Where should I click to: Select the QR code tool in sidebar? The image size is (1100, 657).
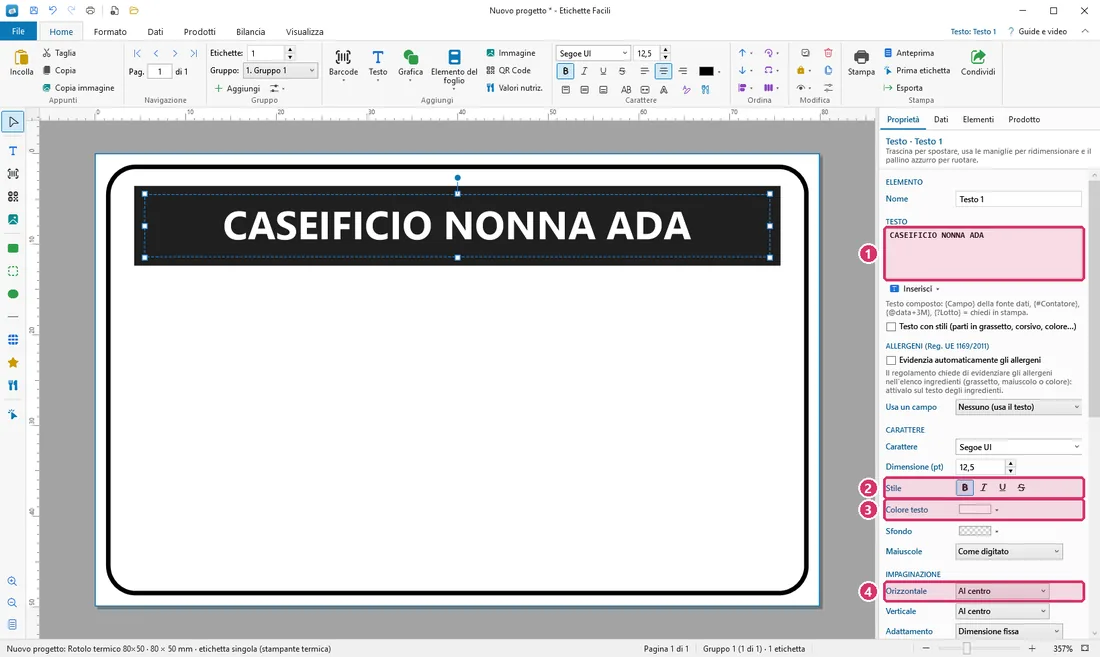click(x=13, y=197)
